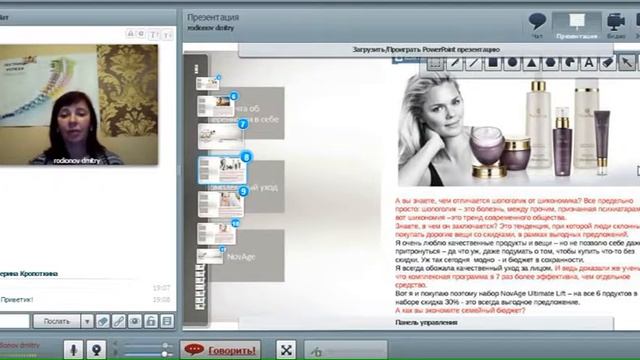640x360 pixels.
Task: Select slide thumbnail number 10
Action: 216,233
